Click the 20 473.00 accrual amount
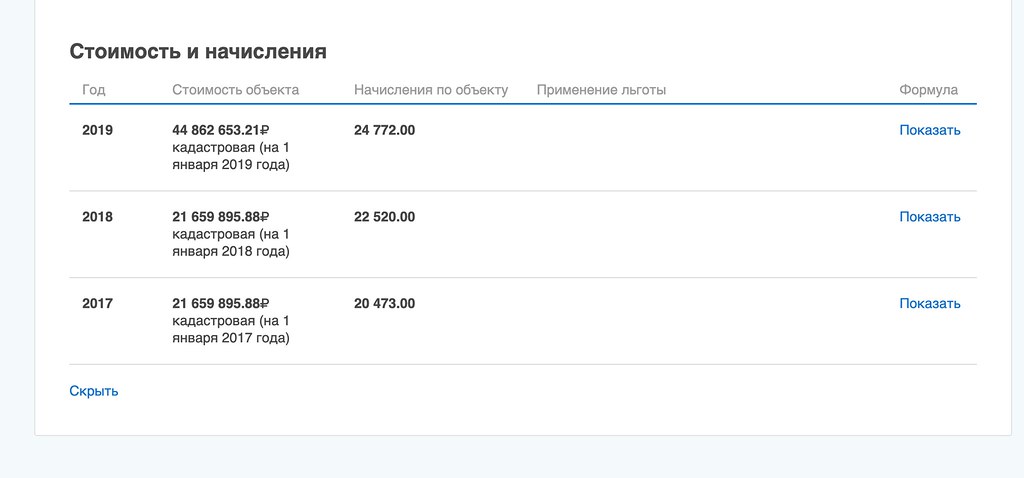 click(x=385, y=304)
